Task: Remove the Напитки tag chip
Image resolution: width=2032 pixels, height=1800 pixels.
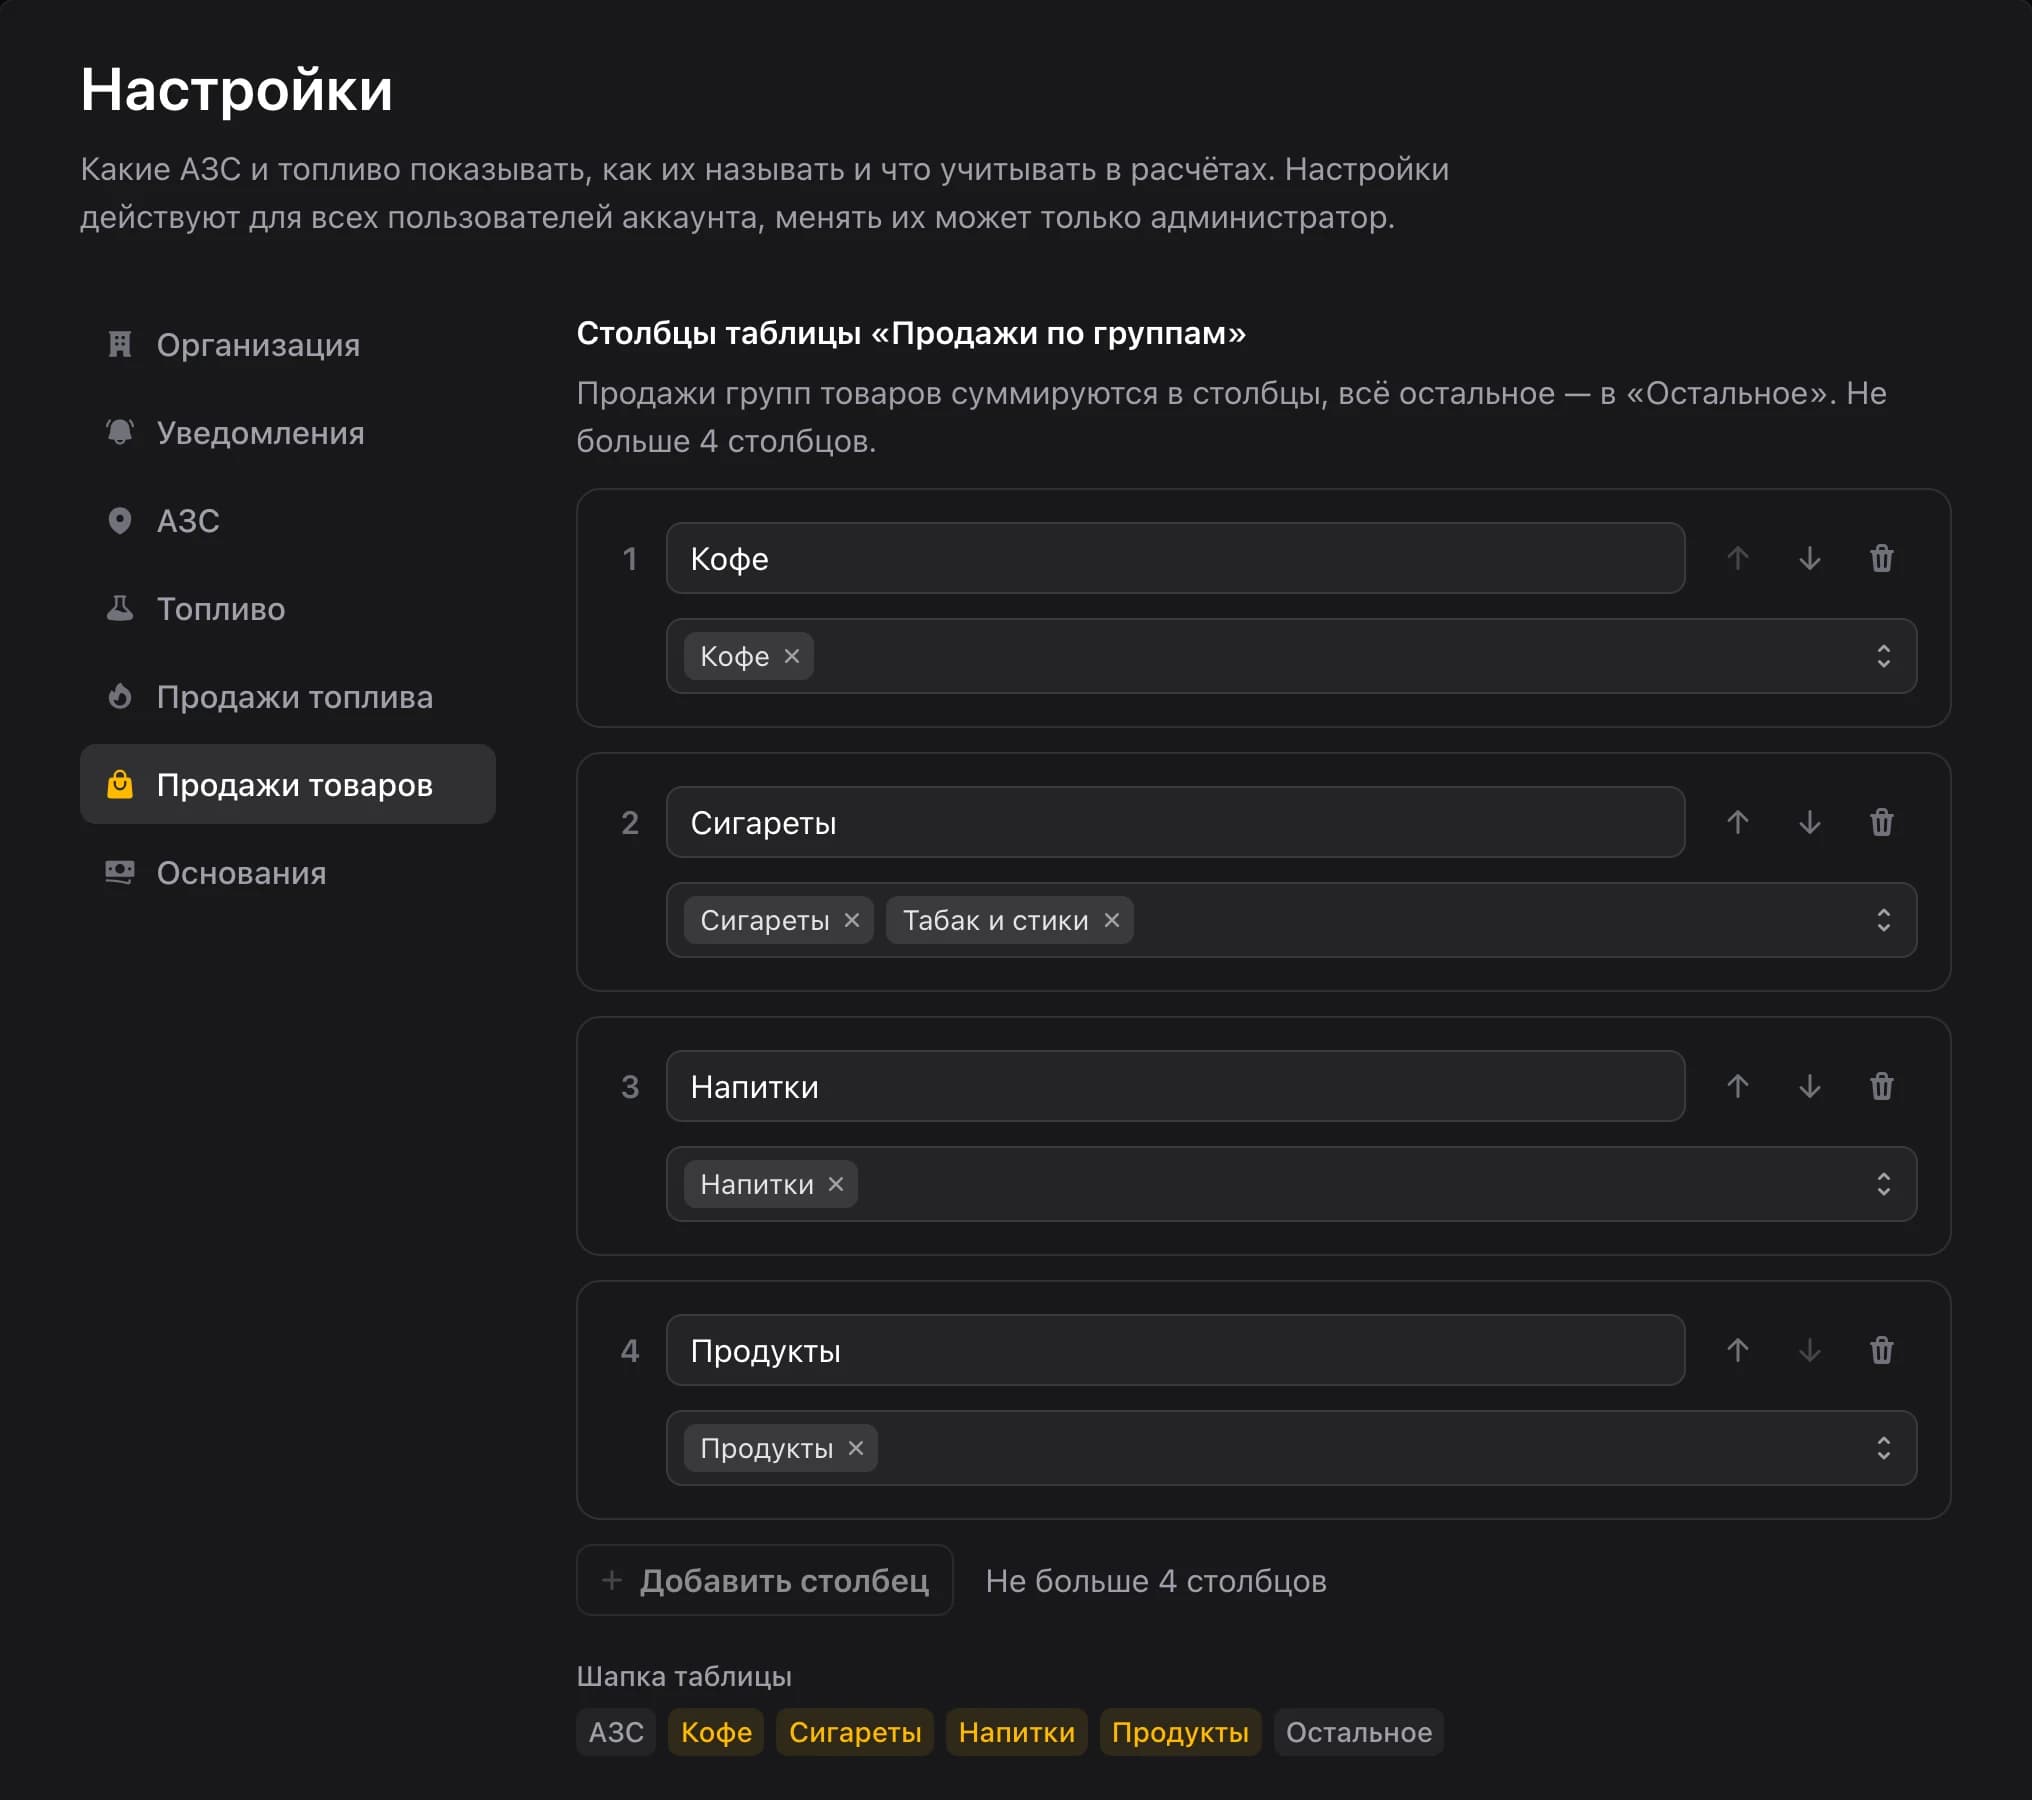Action: click(836, 1184)
